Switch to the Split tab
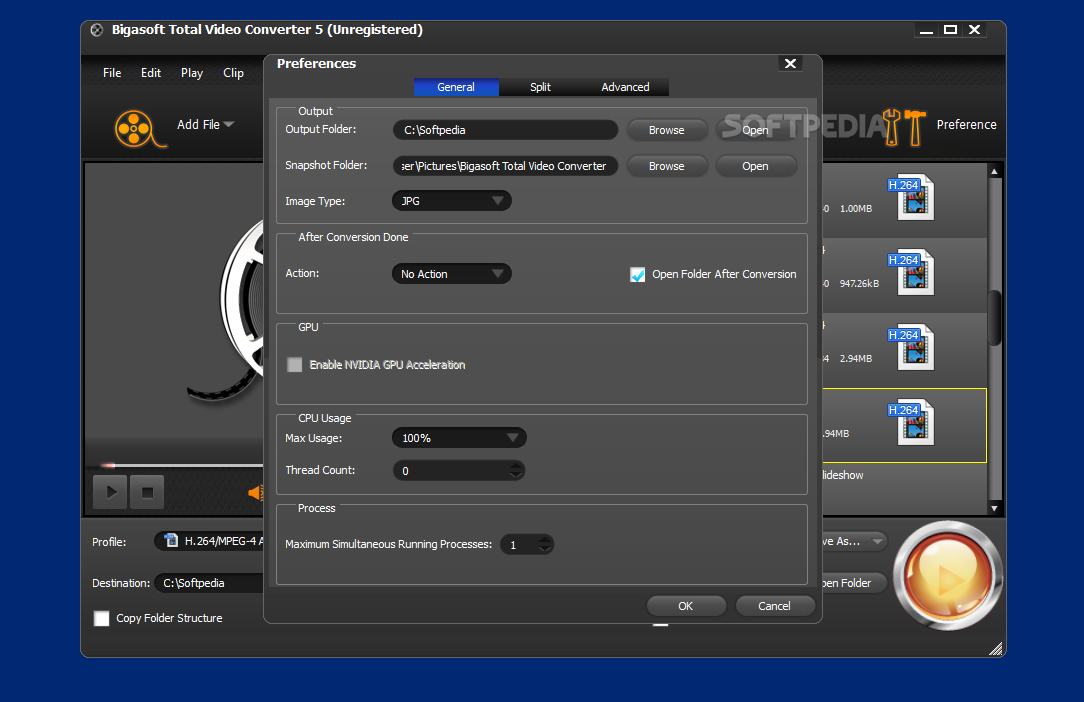The image size is (1084, 702). pyautogui.click(x=540, y=87)
